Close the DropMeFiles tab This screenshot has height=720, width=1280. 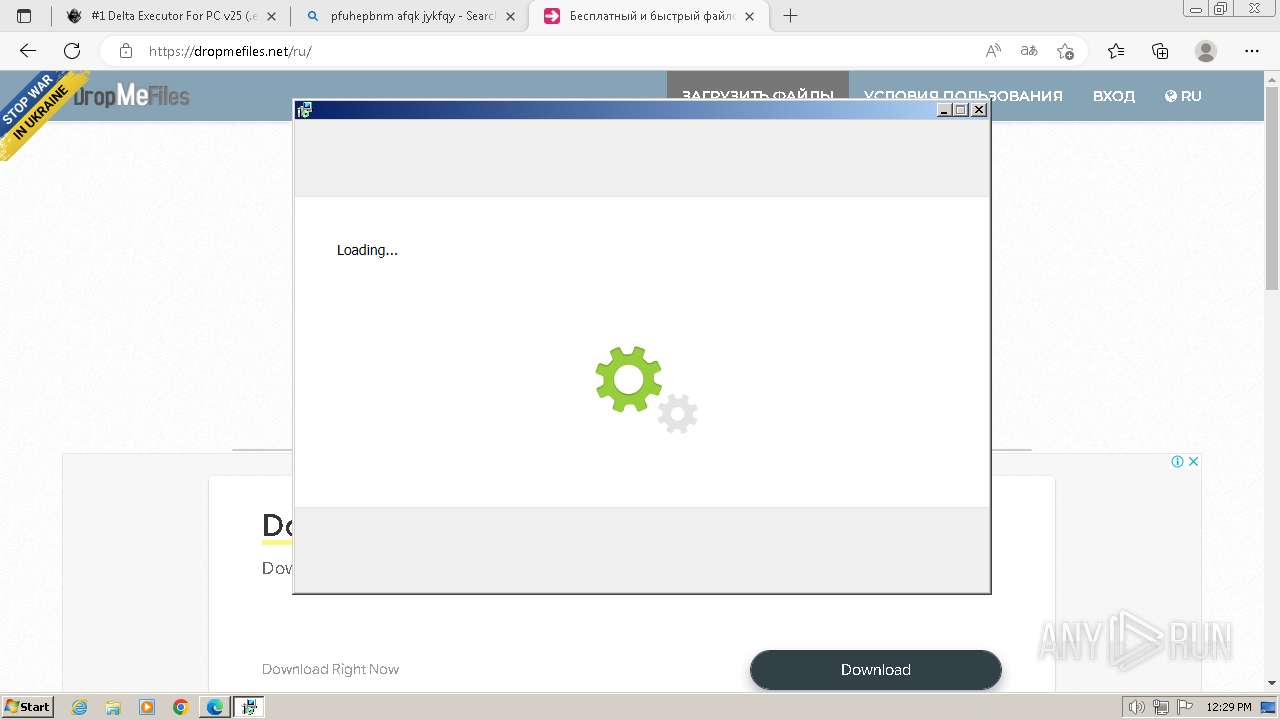[x=750, y=16]
